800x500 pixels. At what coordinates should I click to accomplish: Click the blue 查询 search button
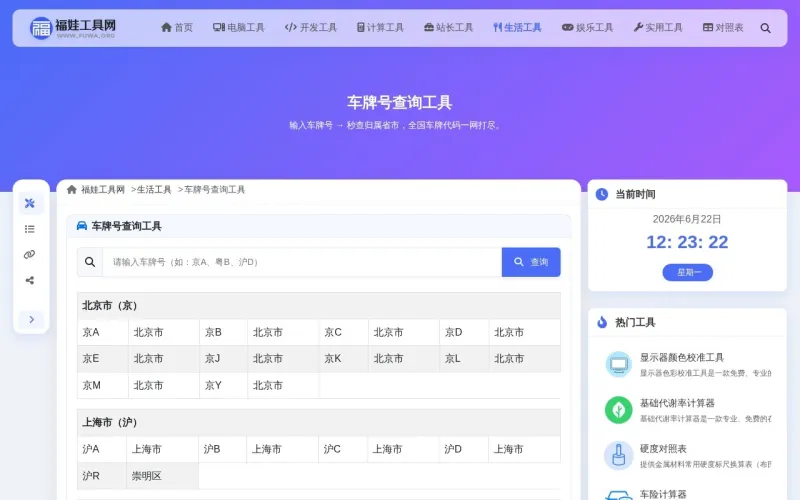(531, 262)
